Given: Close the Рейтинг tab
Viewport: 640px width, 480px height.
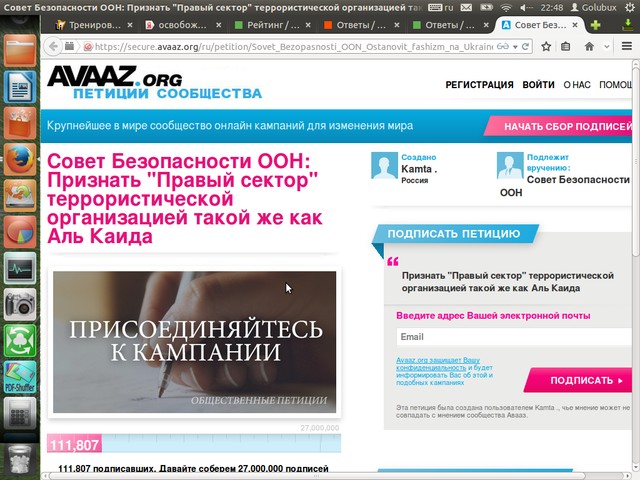Looking at the screenshot, I should click(308, 25).
